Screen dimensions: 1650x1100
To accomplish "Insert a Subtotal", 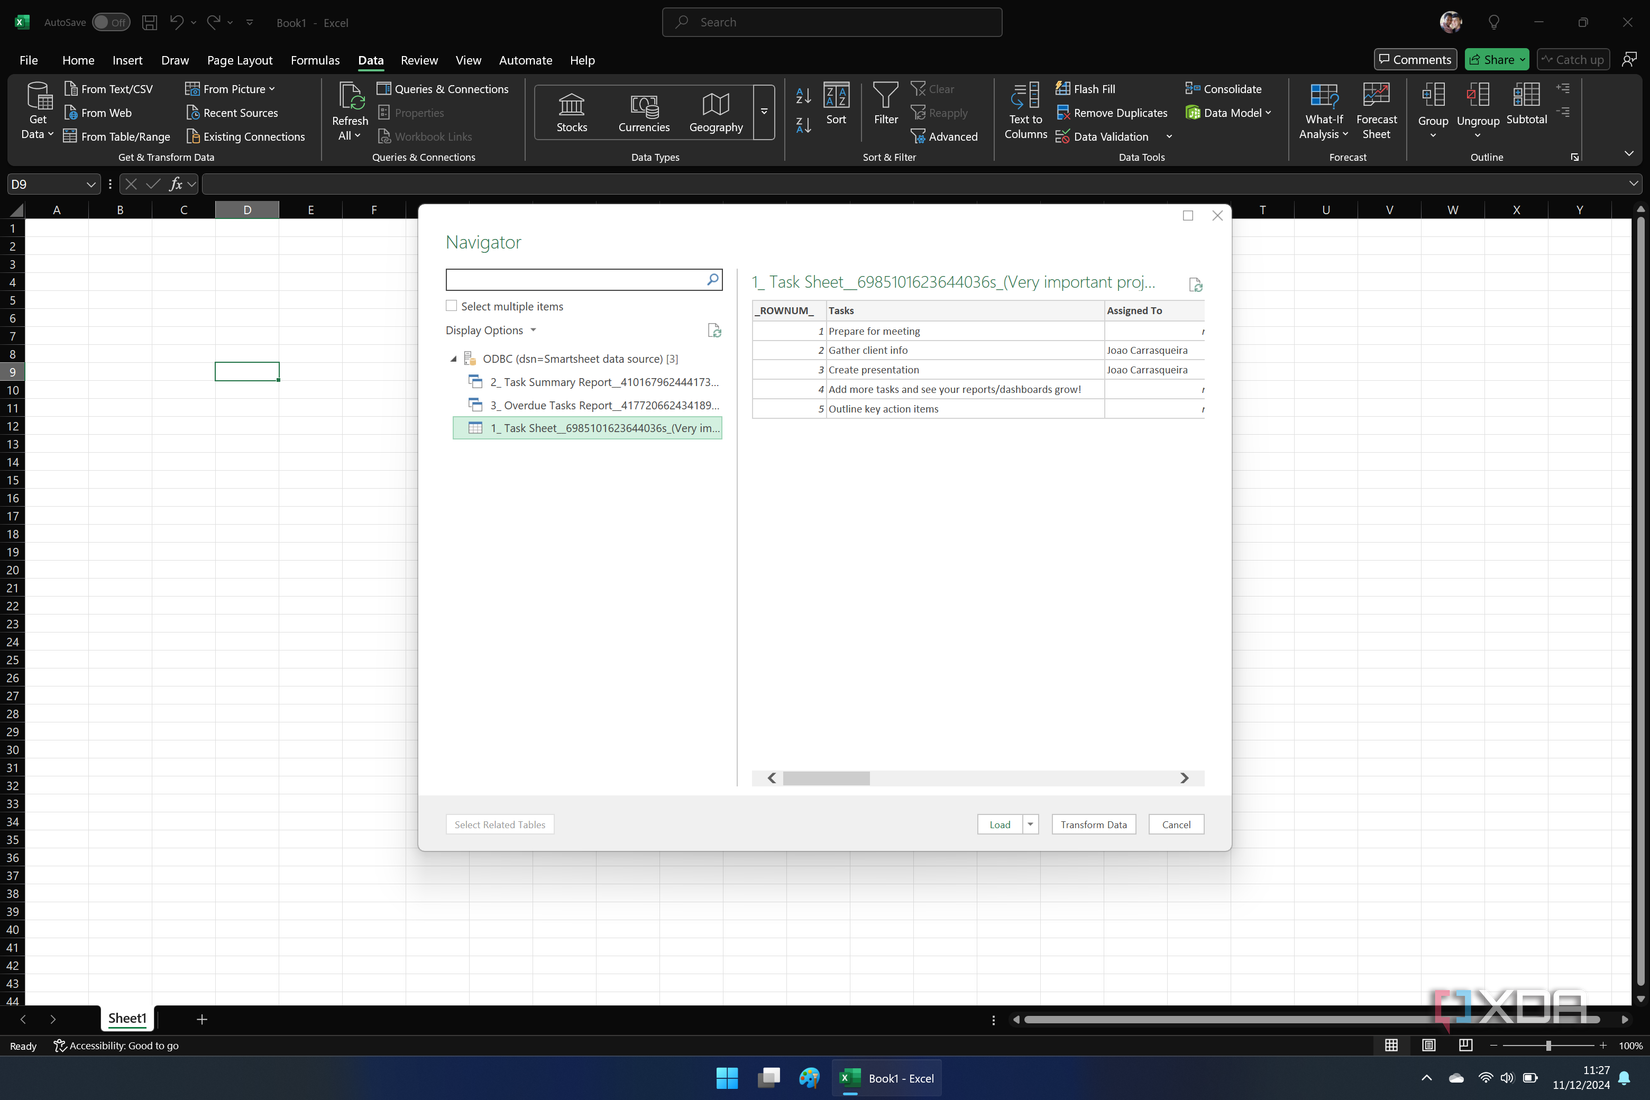I will click(x=1526, y=105).
